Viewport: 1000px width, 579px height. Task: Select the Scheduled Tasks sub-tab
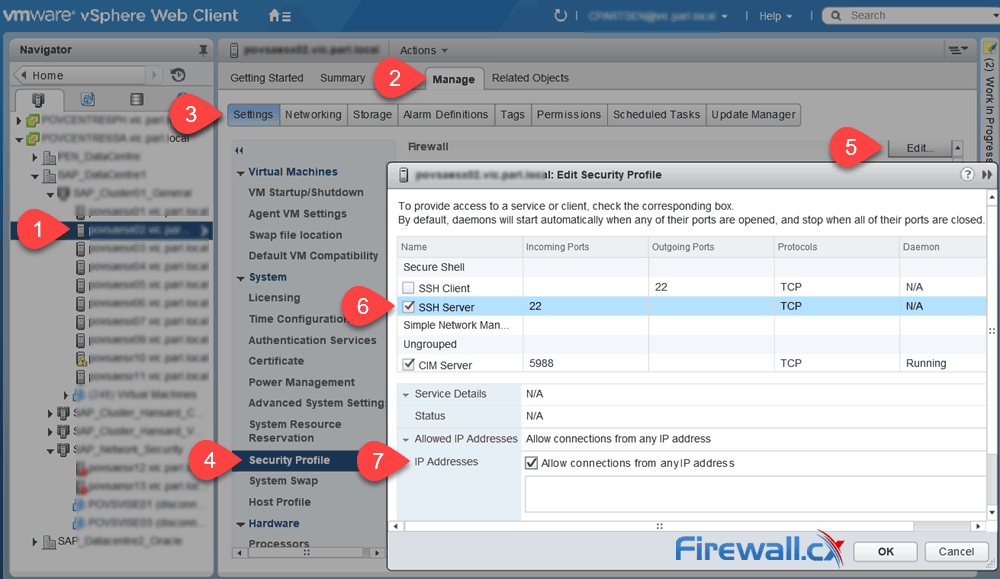656,115
